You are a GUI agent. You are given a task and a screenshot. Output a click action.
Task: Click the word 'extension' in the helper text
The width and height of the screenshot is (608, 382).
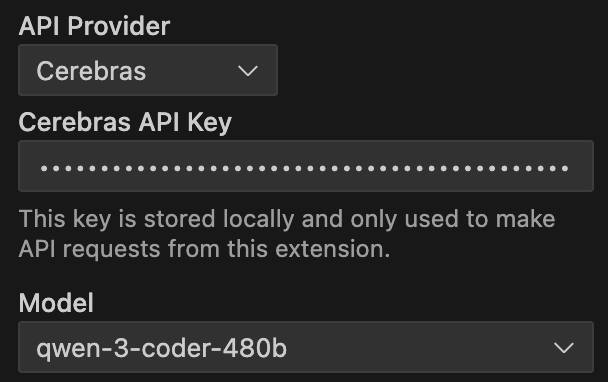tap(332, 249)
